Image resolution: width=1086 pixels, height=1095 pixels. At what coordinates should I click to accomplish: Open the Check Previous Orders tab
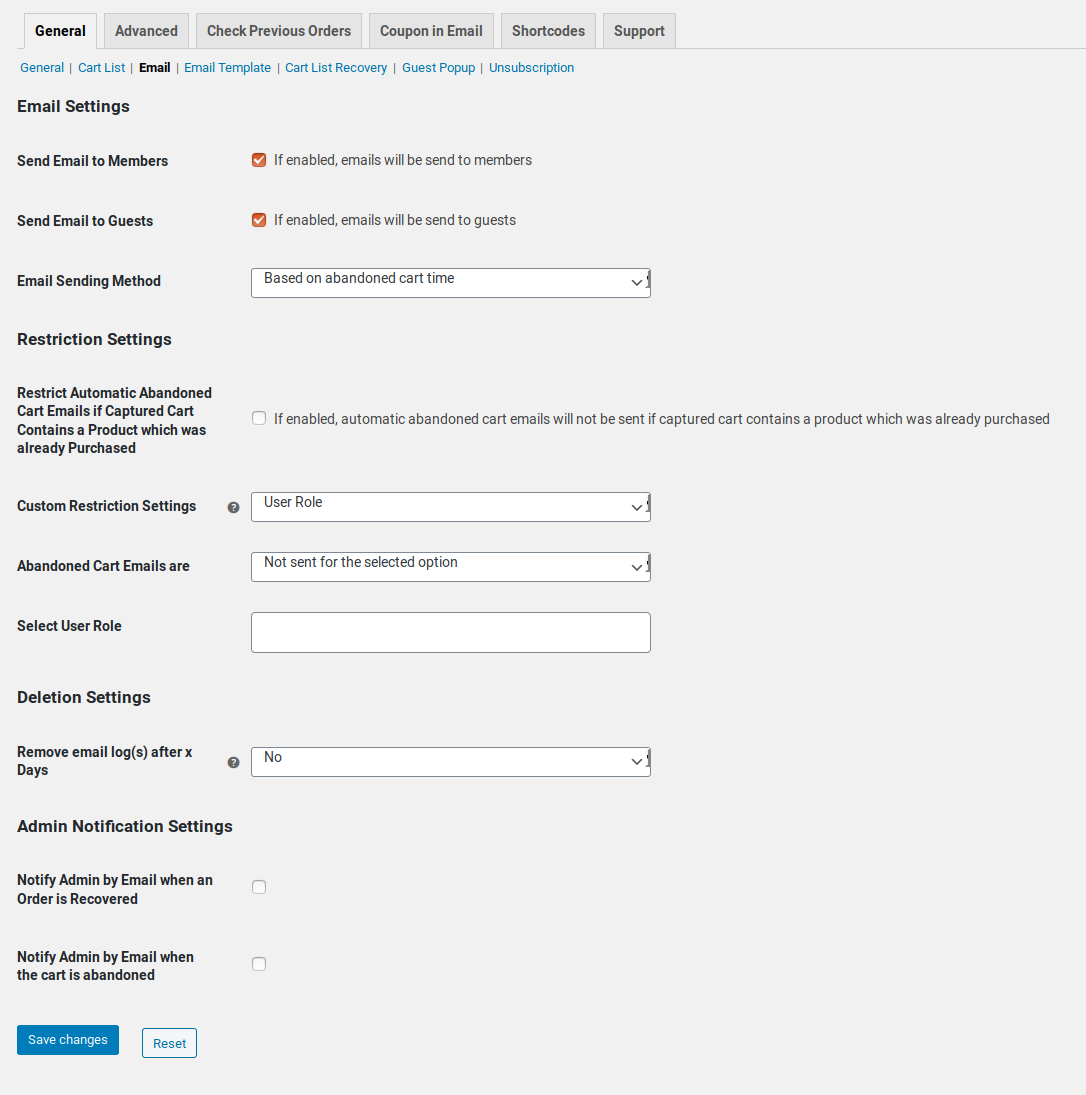[279, 31]
